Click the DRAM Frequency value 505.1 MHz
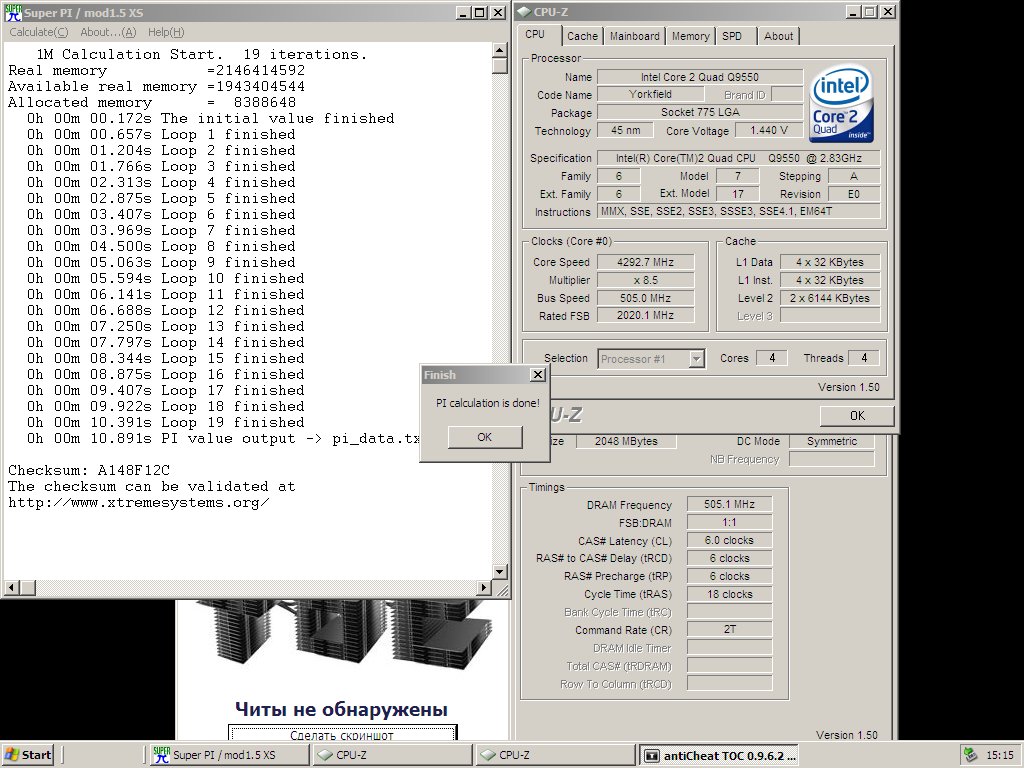This screenshot has width=1024, height=768. [x=729, y=504]
